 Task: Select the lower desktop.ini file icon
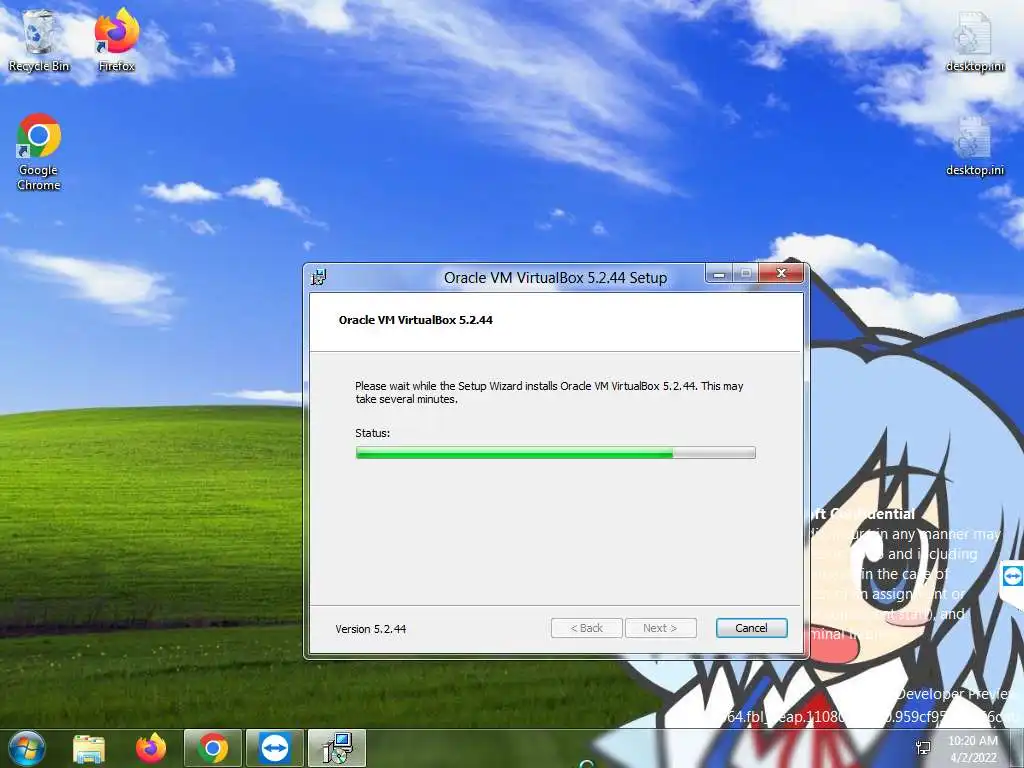974,146
